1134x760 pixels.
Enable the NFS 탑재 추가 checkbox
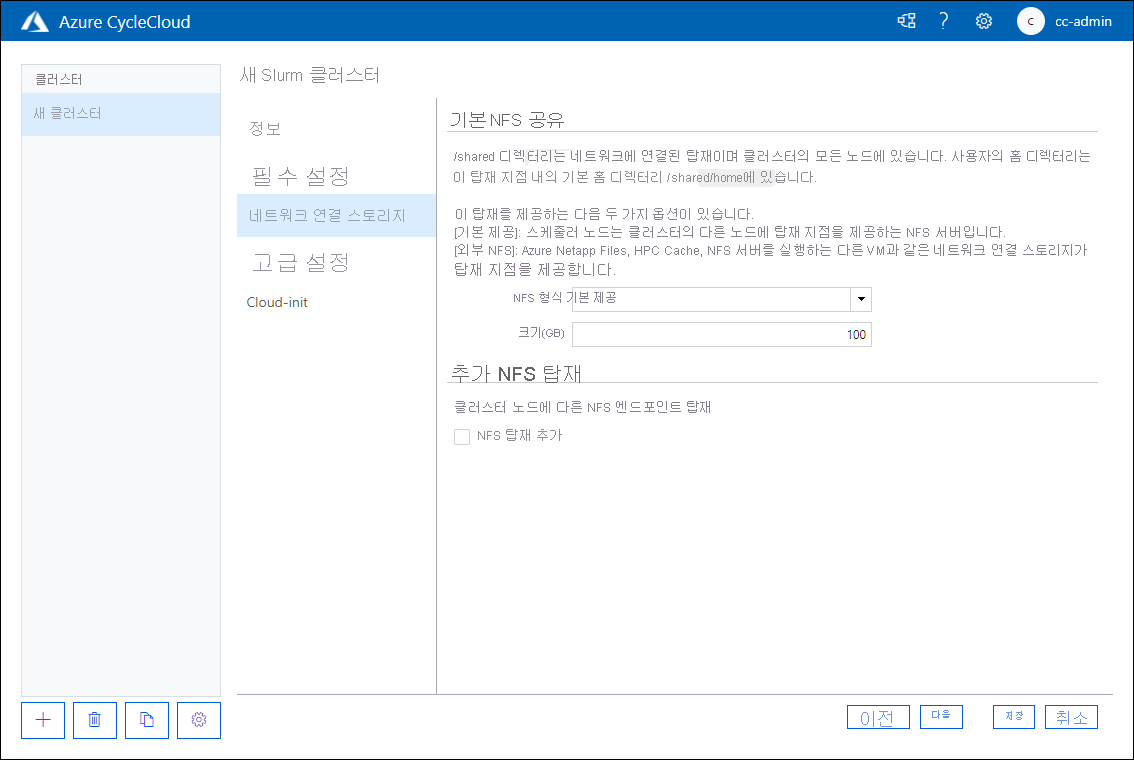pyautogui.click(x=462, y=436)
